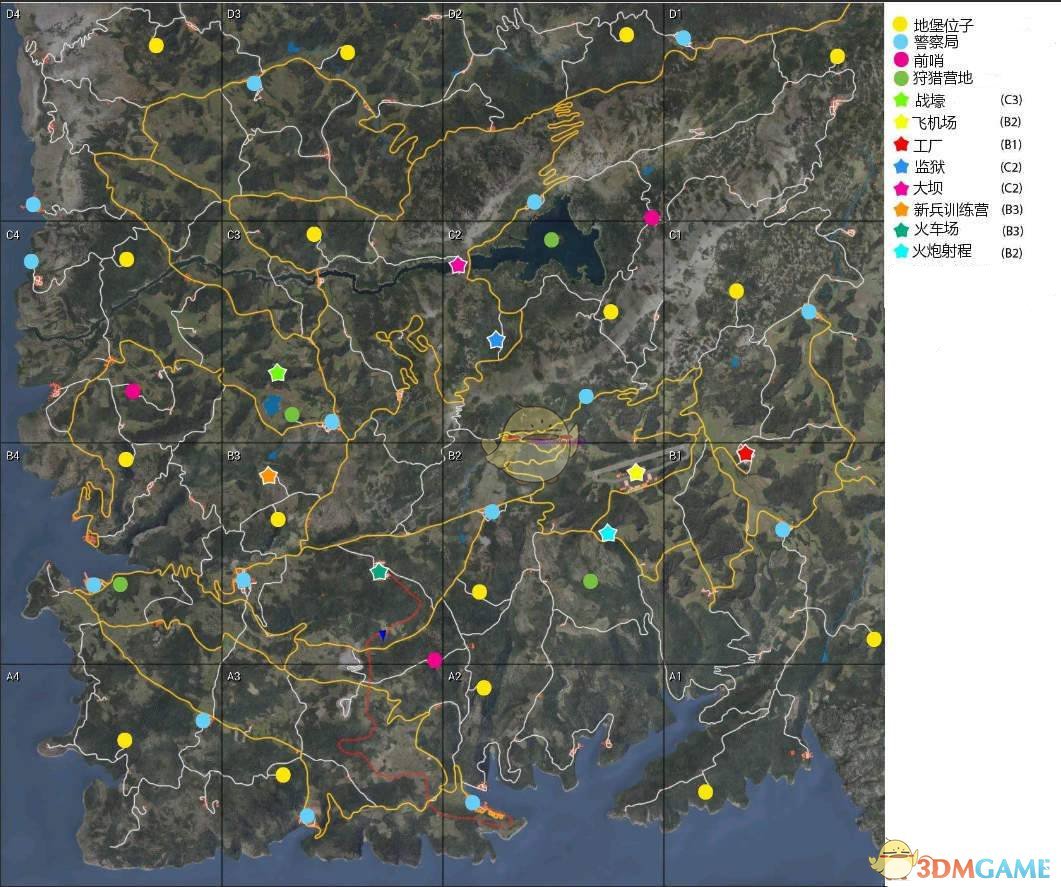Viewport: 1061px width, 887px height.
Task: Click the (C3) grid reference in the legend
Action: (x=1011, y=99)
